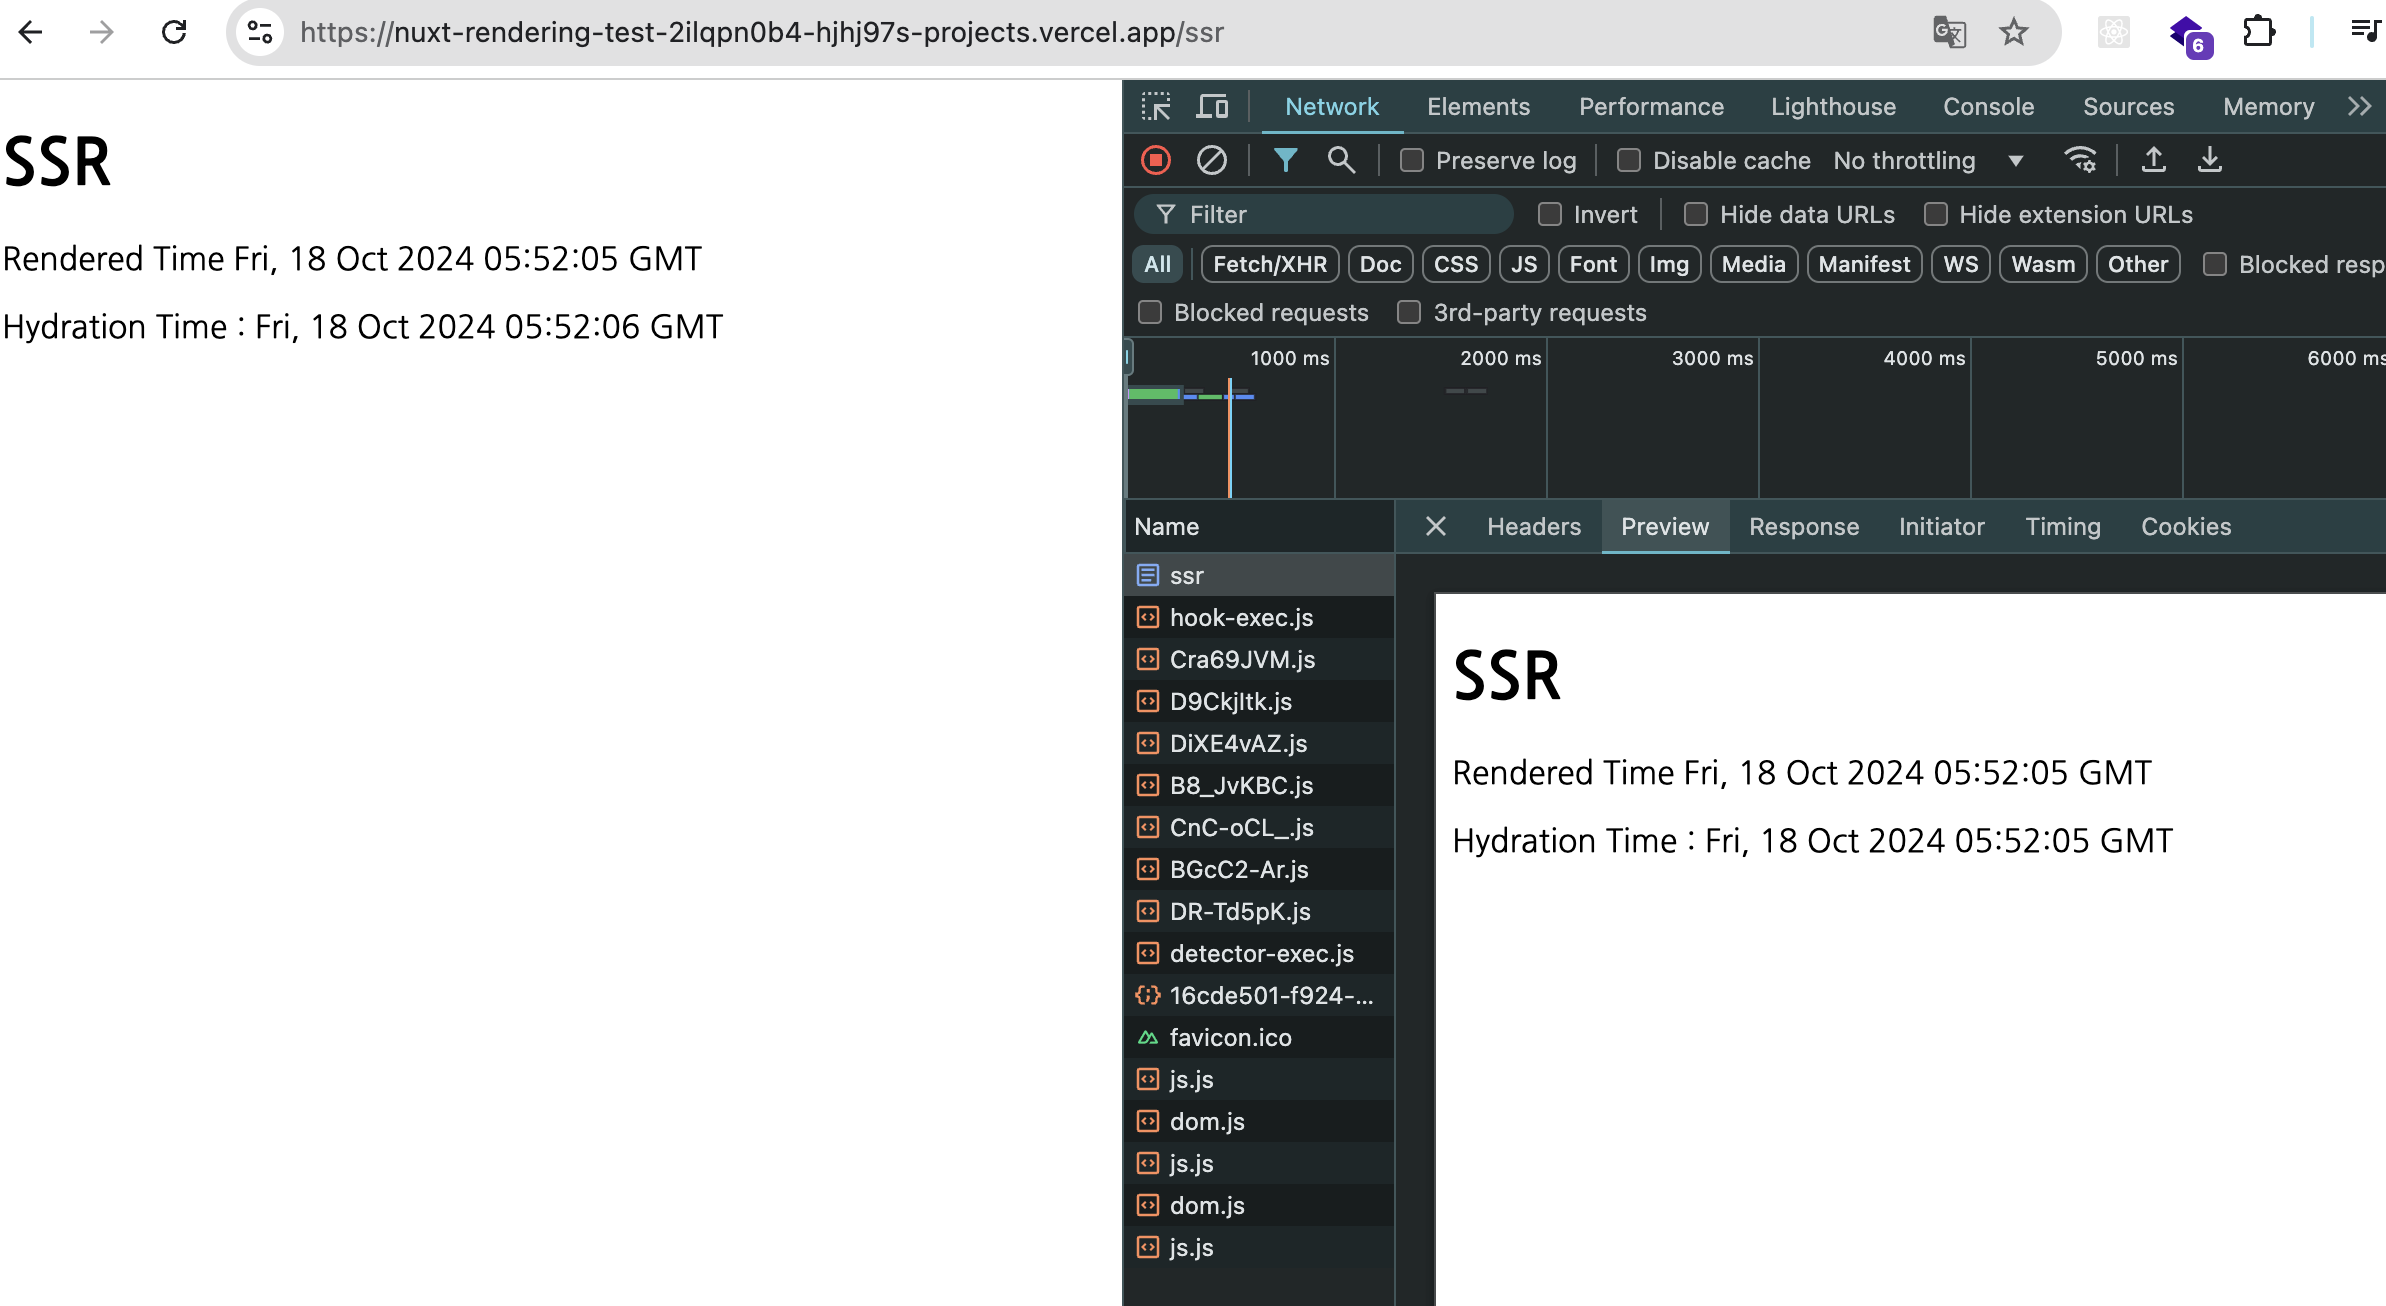
Task: Open the React DevTools extension icon
Action: coord(2113,32)
